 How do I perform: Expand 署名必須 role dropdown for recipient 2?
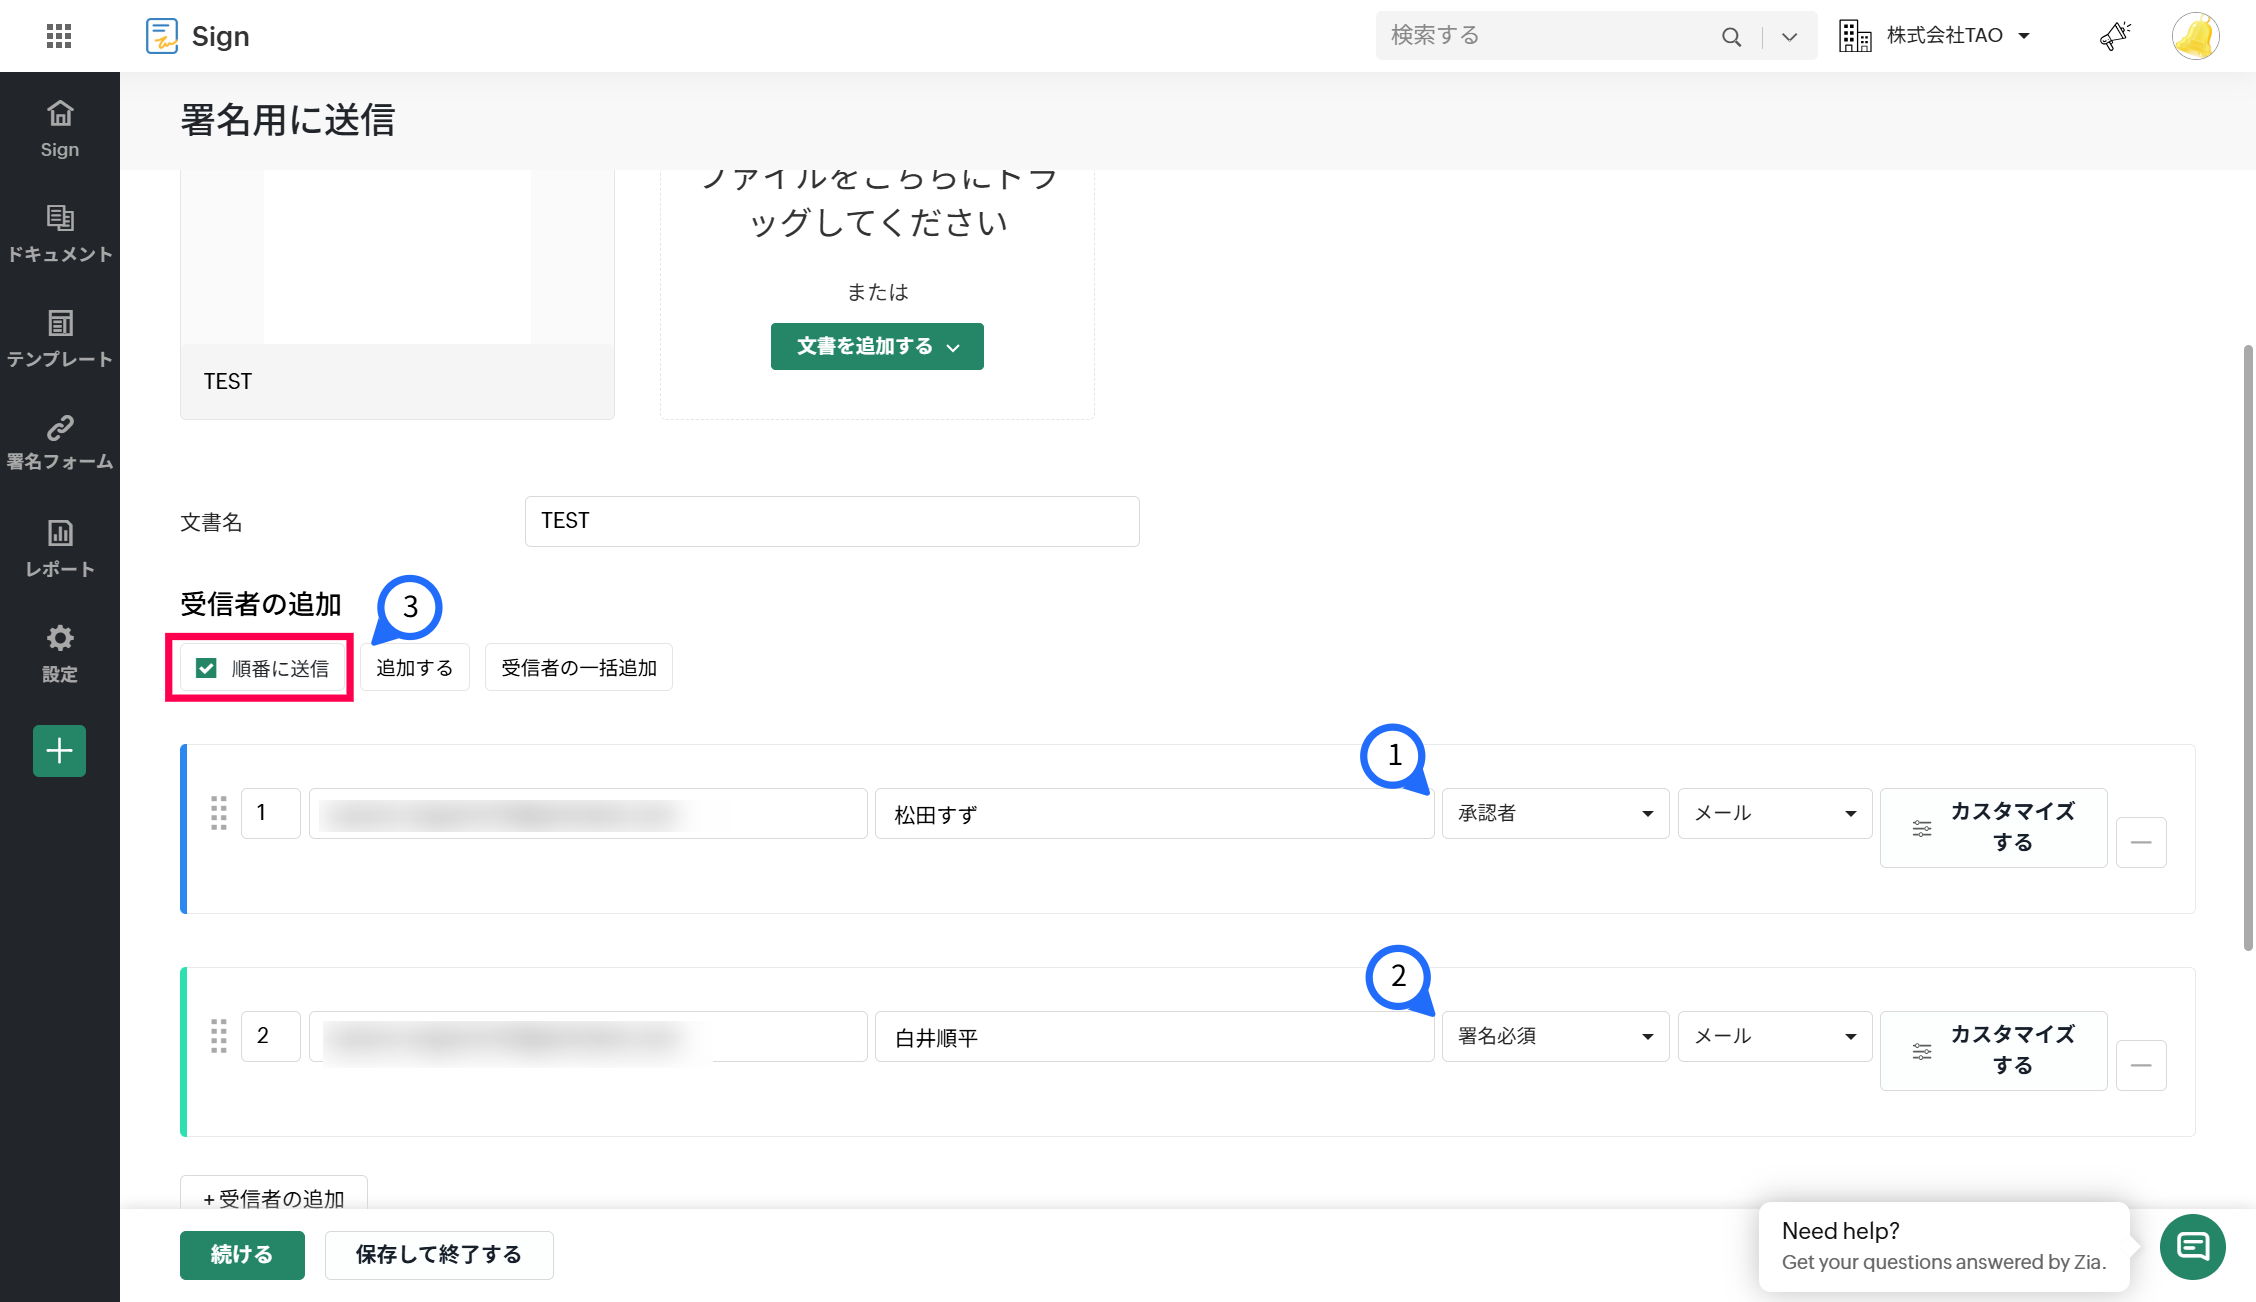tap(1555, 1036)
